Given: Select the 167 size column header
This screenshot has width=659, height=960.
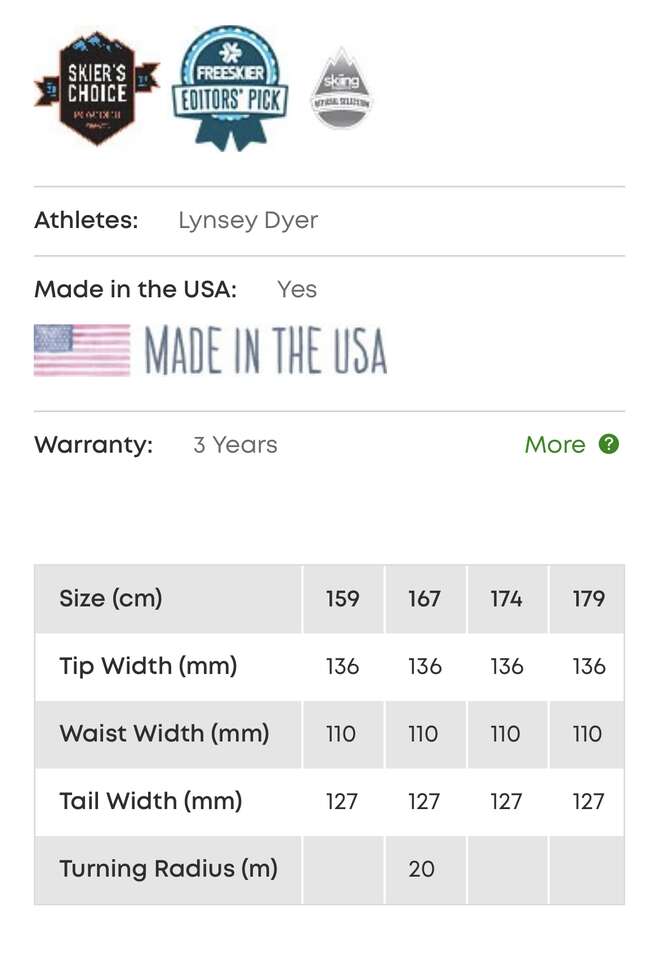Looking at the screenshot, I should pyautogui.click(x=424, y=599).
